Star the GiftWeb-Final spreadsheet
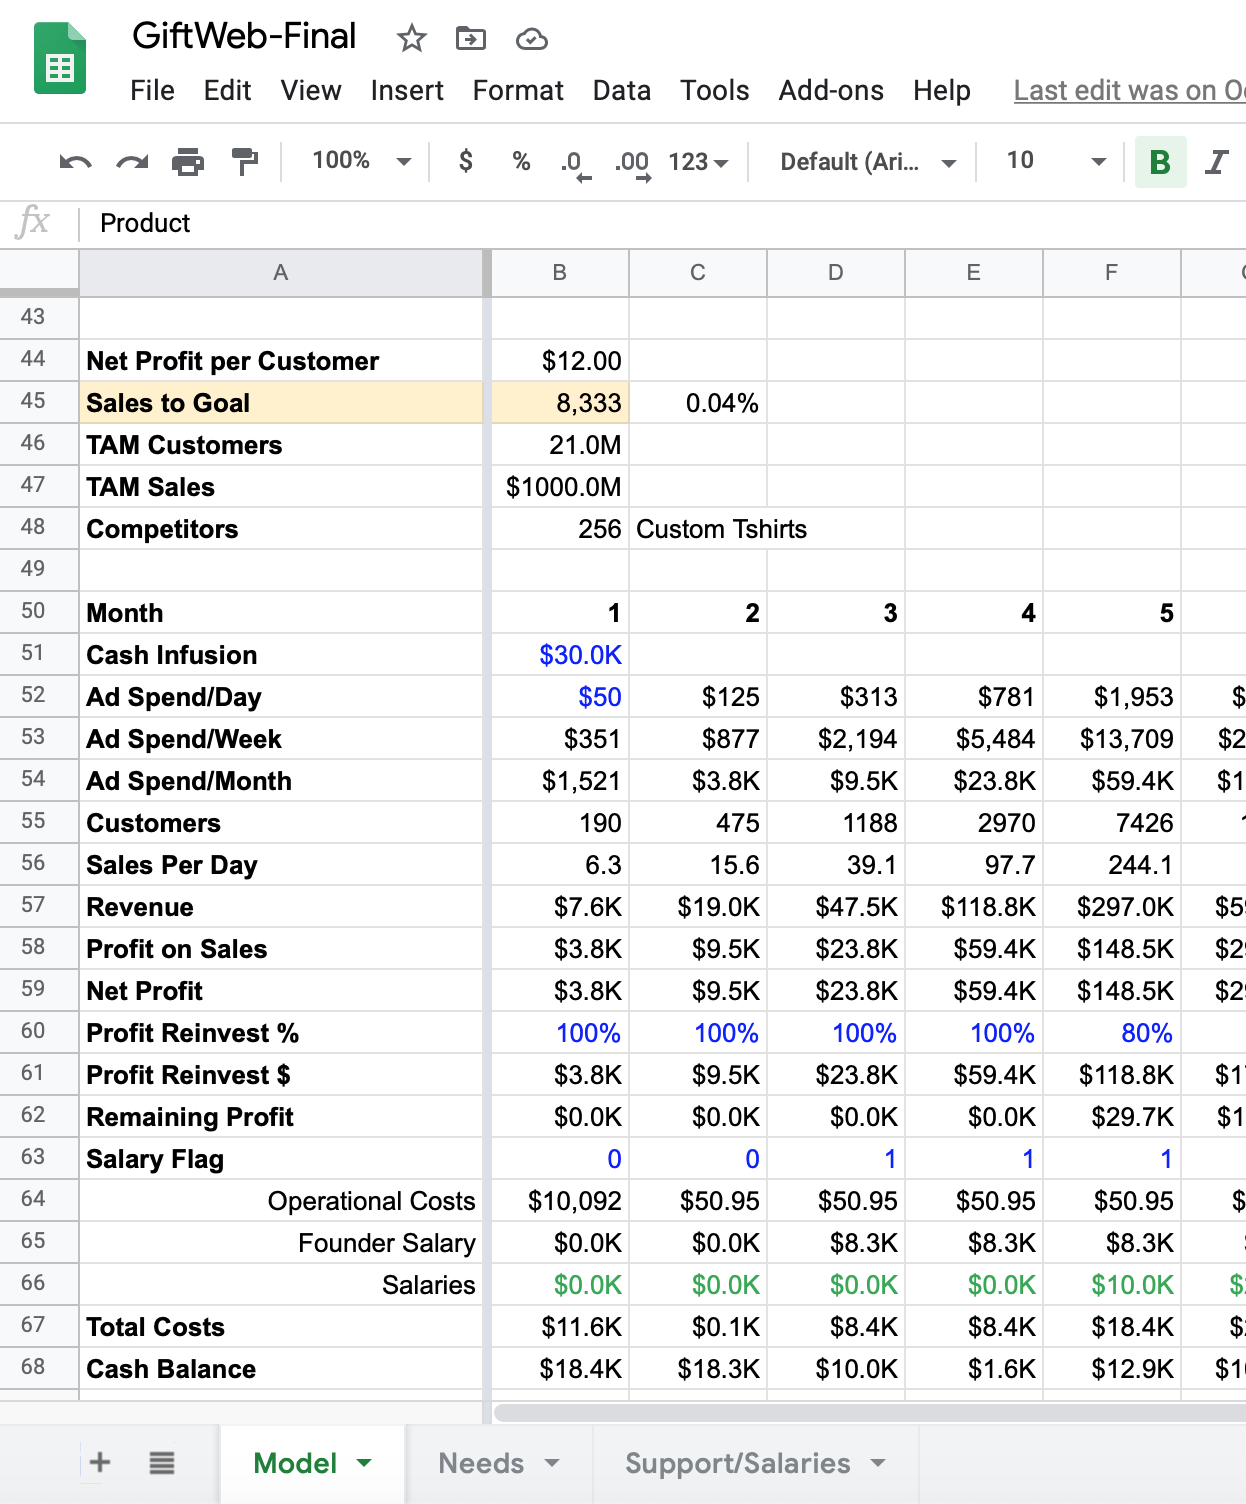 [410, 38]
